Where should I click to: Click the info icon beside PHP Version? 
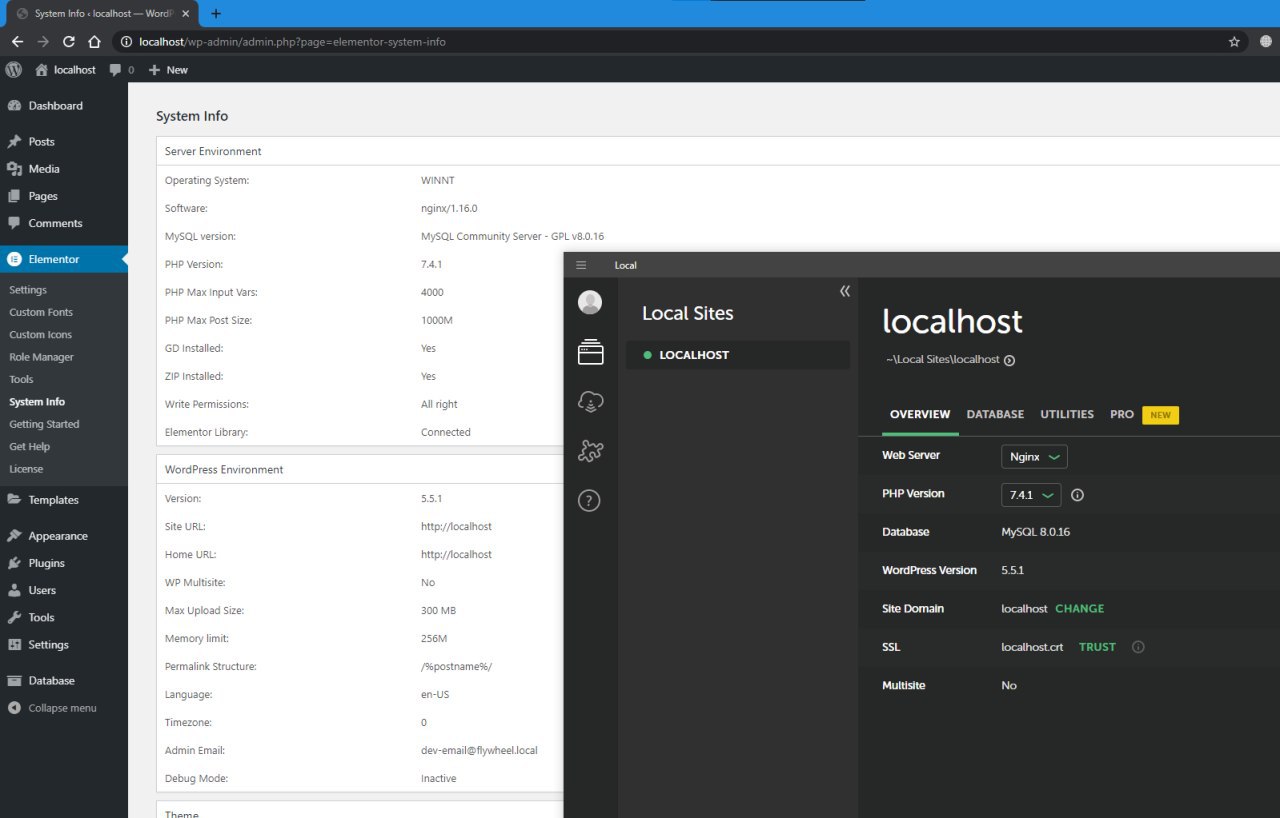[x=1078, y=495]
